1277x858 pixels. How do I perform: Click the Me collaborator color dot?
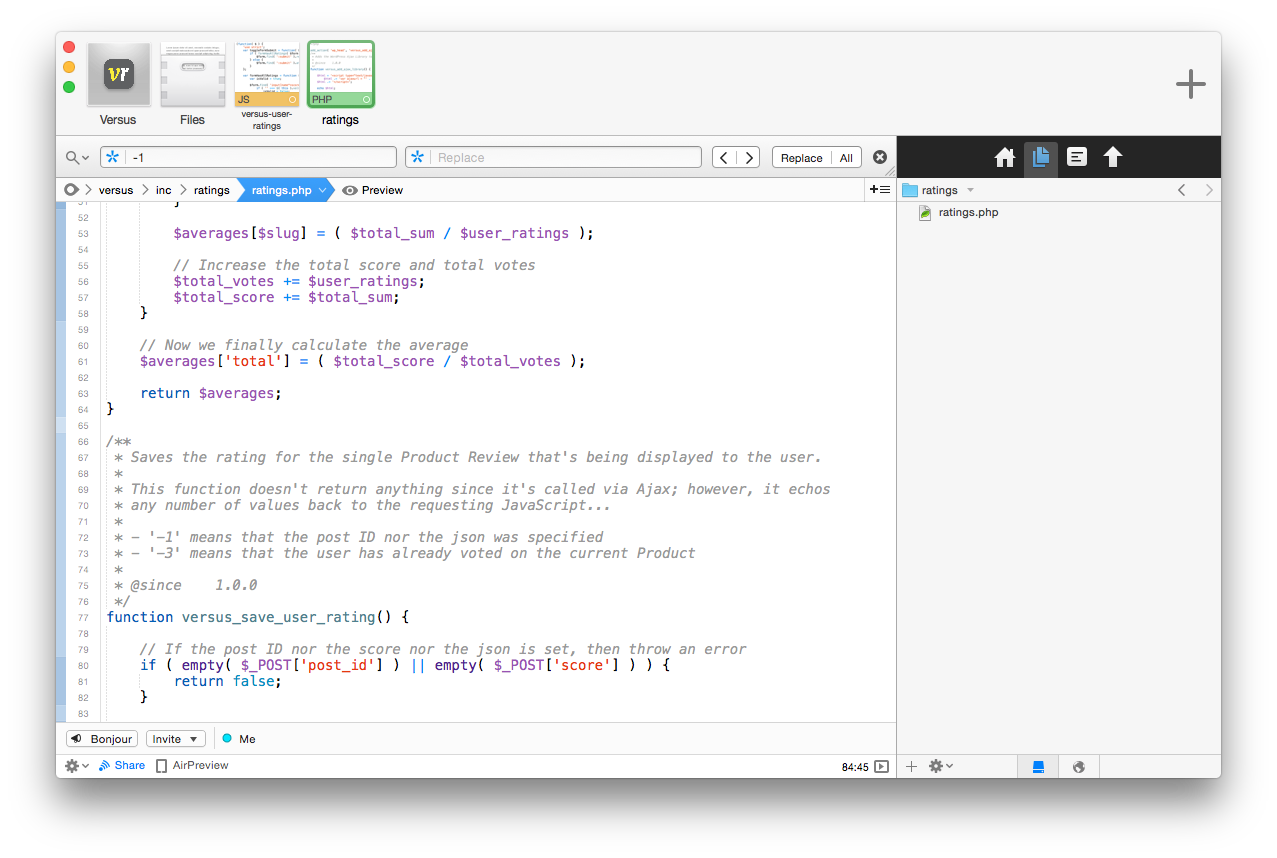click(x=227, y=738)
